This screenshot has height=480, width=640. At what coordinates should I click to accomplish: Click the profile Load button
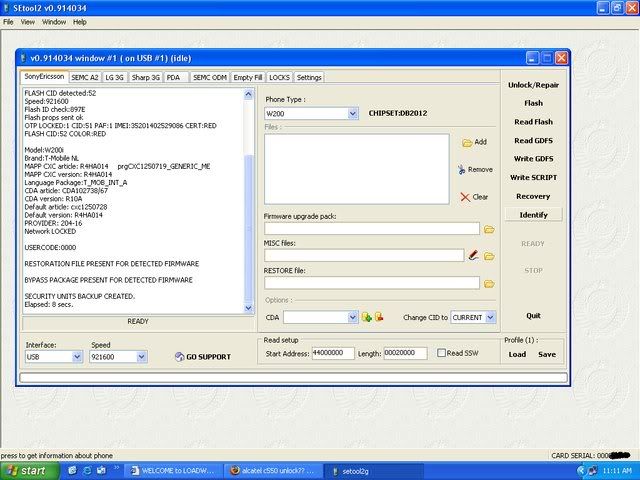(517, 355)
